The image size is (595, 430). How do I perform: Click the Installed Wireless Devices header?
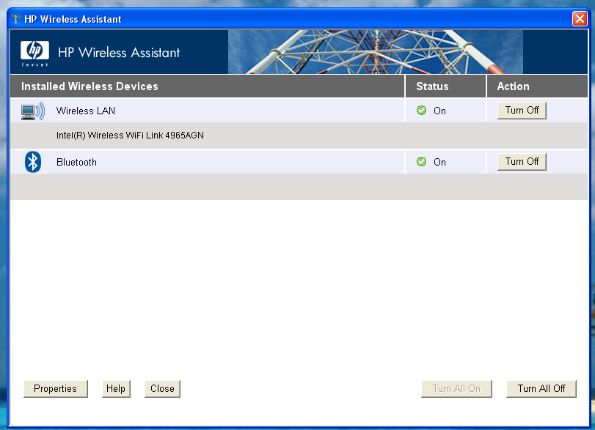[x=90, y=86]
